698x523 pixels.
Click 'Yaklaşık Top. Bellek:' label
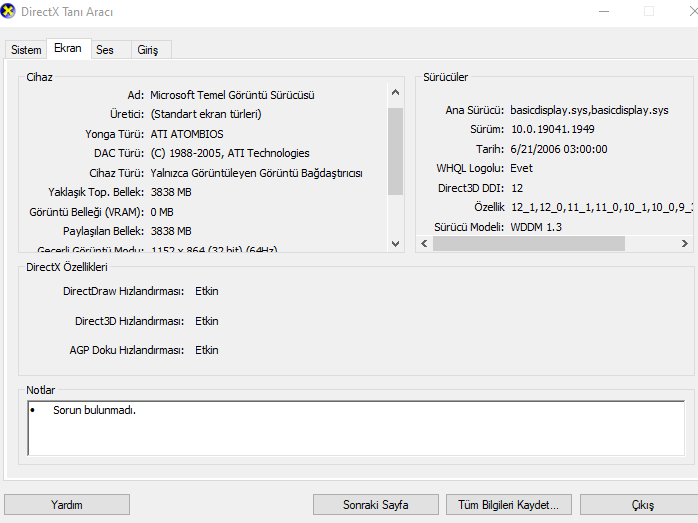[96, 192]
